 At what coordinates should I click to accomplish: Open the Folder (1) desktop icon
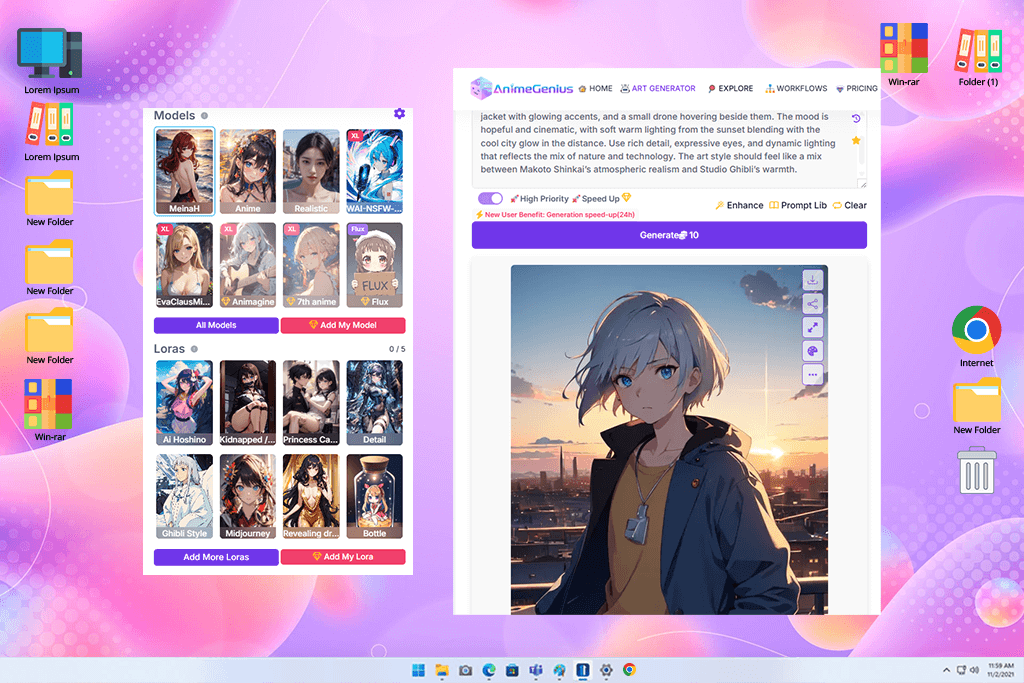(x=978, y=56)
